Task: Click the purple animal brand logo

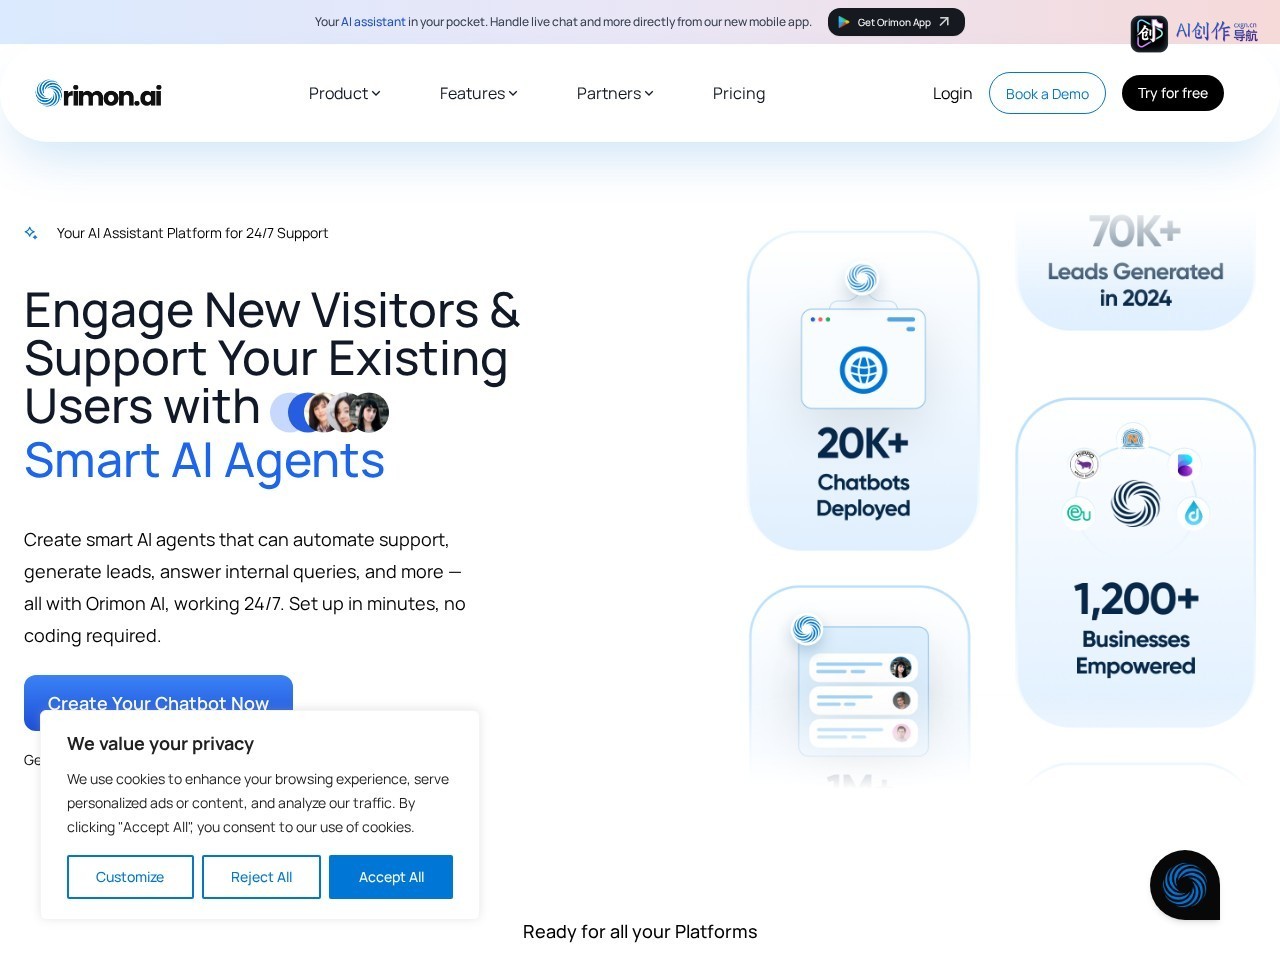Action: pos(1084,464)
